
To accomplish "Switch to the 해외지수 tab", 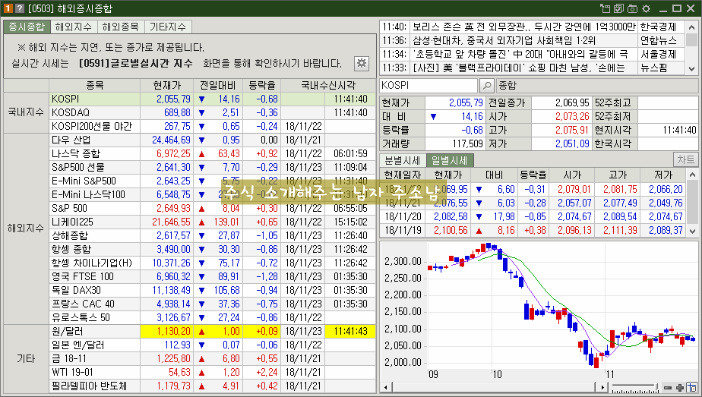I will click(x=73, y=27).
